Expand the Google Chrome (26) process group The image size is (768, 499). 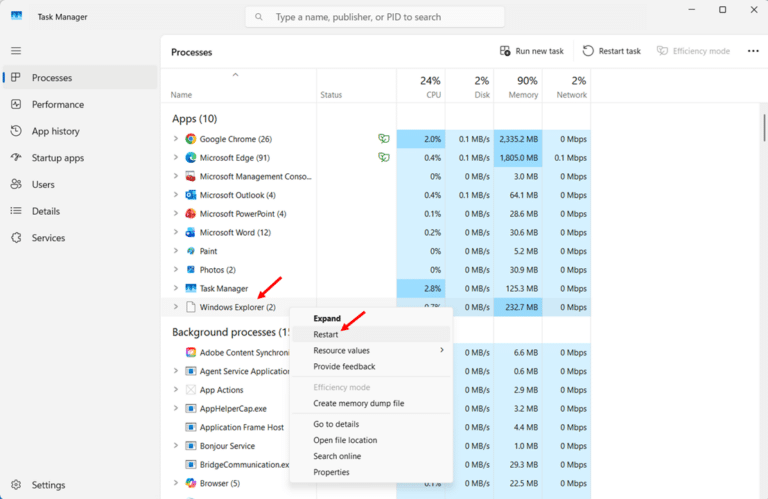click(x=175, y=139)
